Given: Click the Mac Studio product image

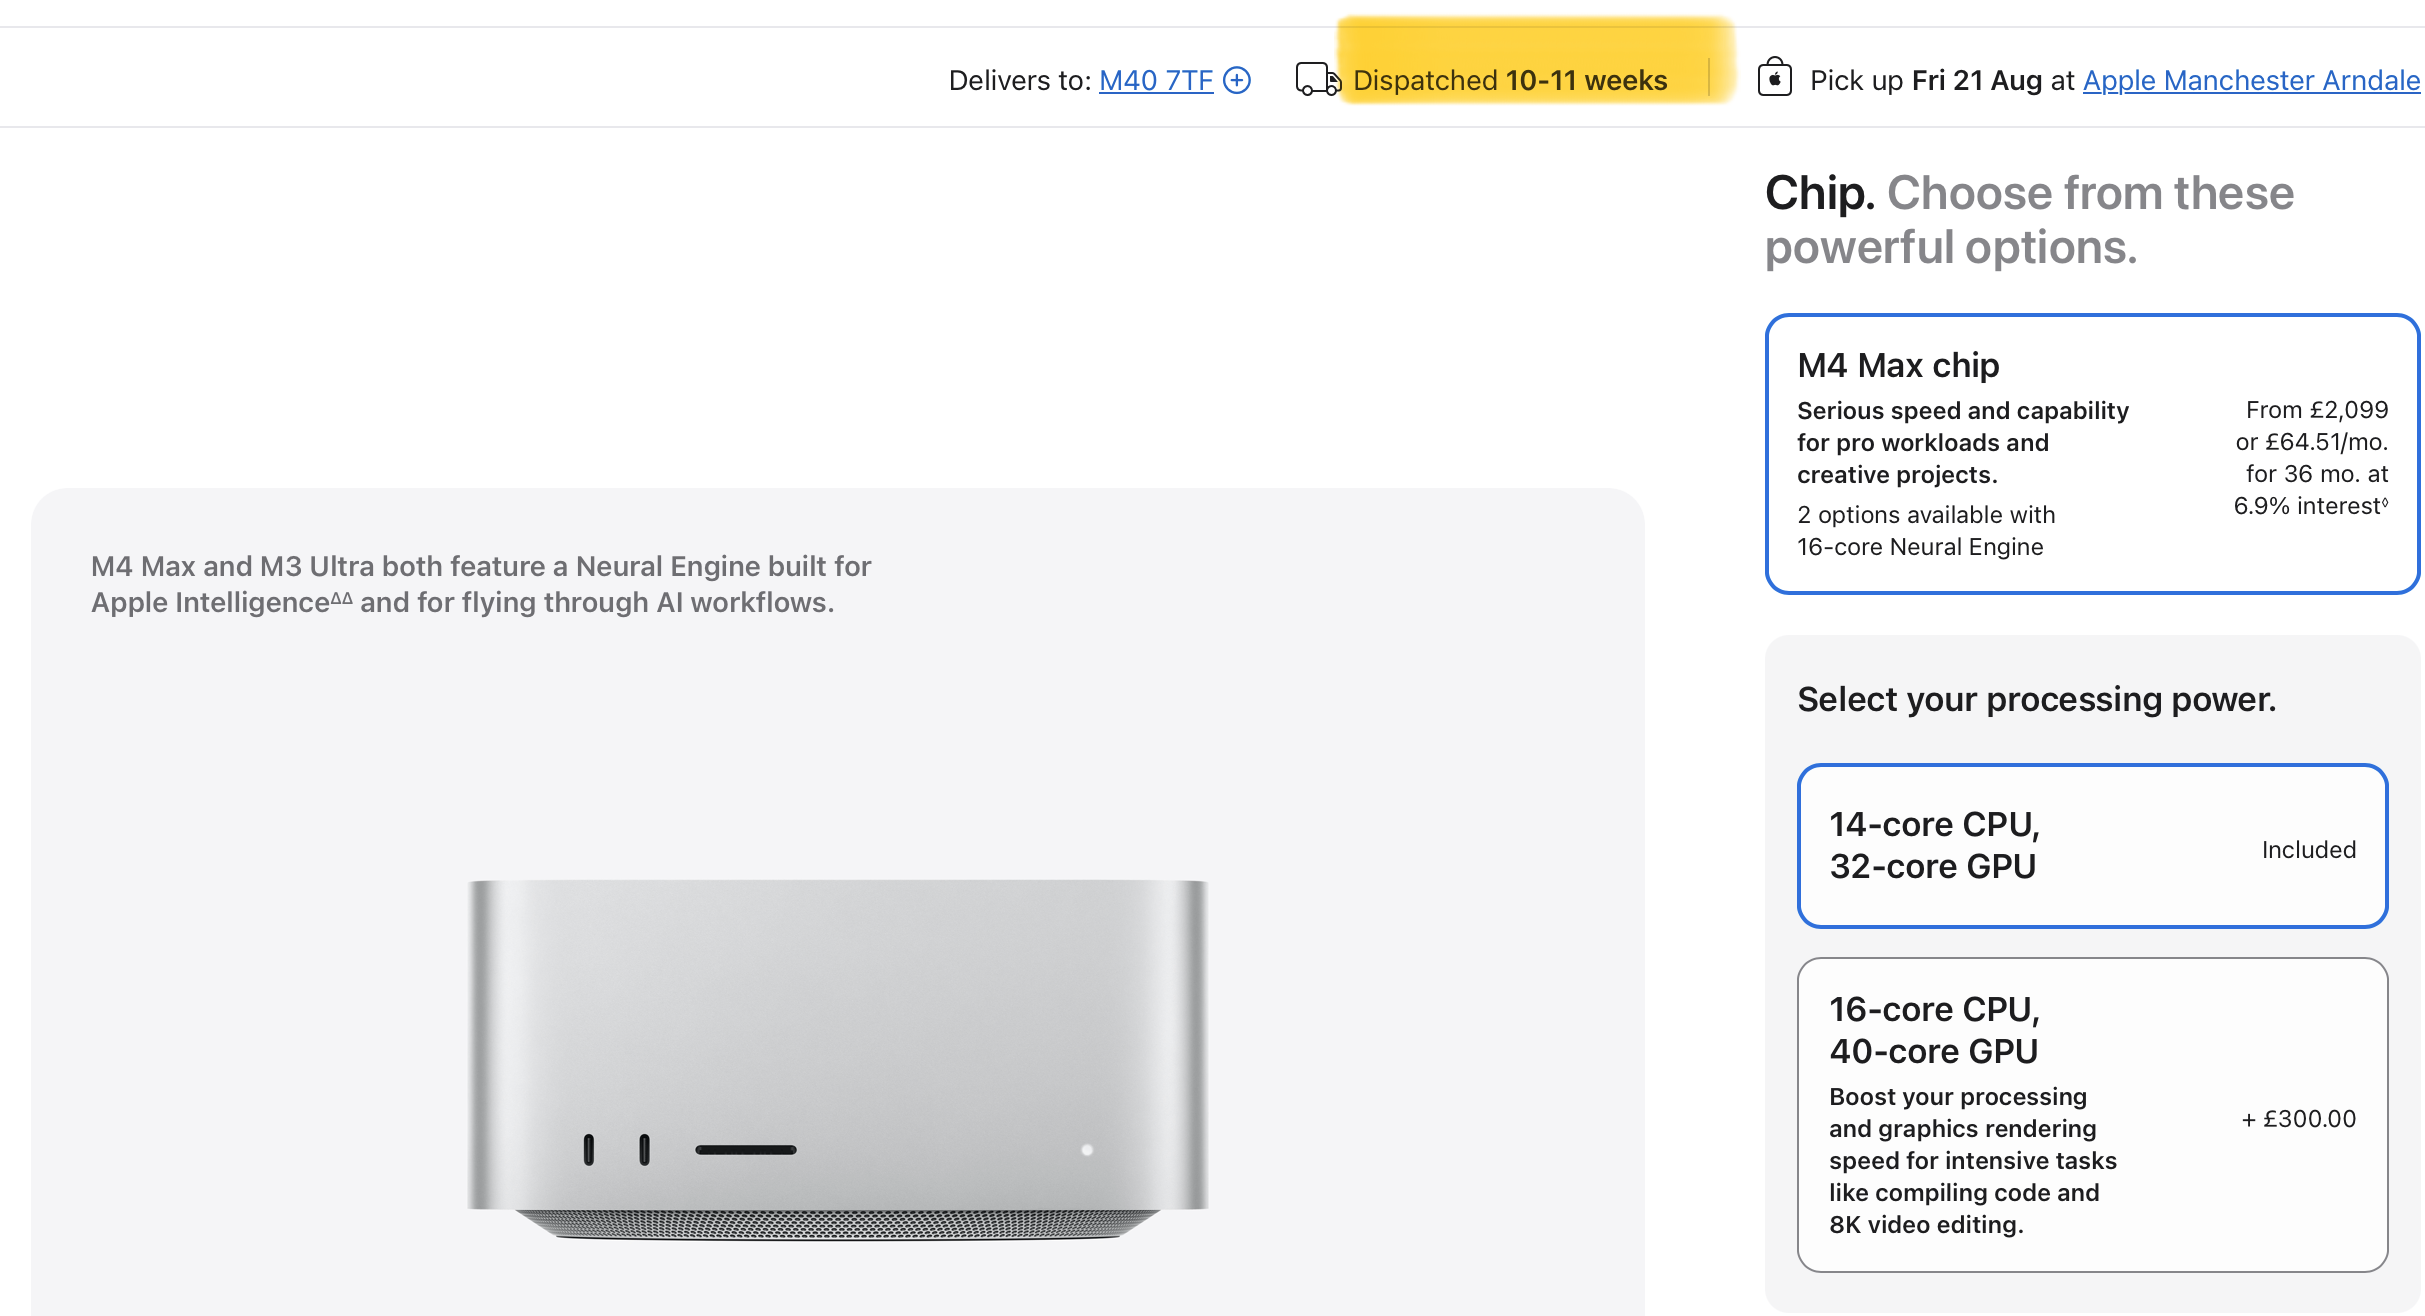Looking at the screenshot, I should pyautogui.click(x=838, y=1060).
